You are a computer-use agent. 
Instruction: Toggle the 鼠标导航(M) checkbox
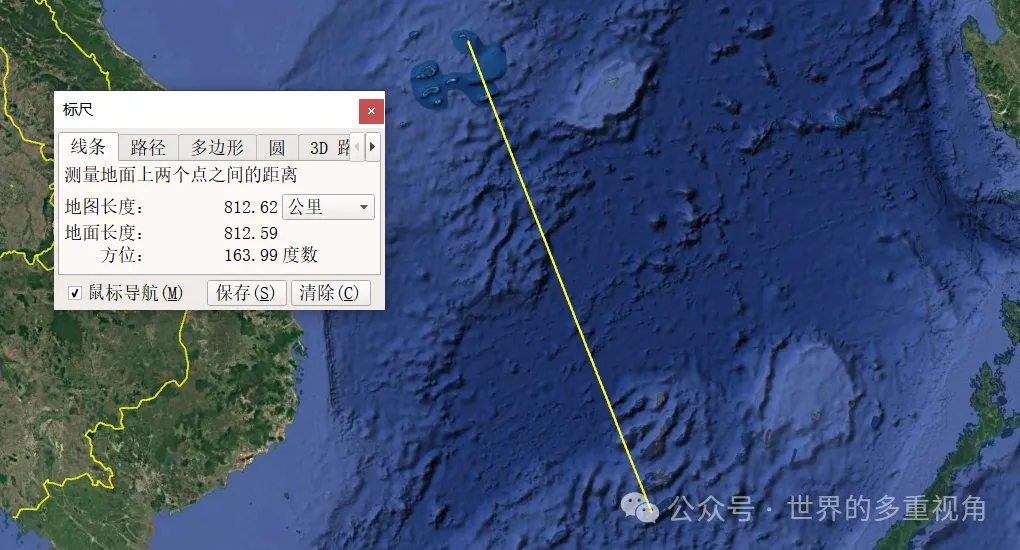(x=75, y=294)
